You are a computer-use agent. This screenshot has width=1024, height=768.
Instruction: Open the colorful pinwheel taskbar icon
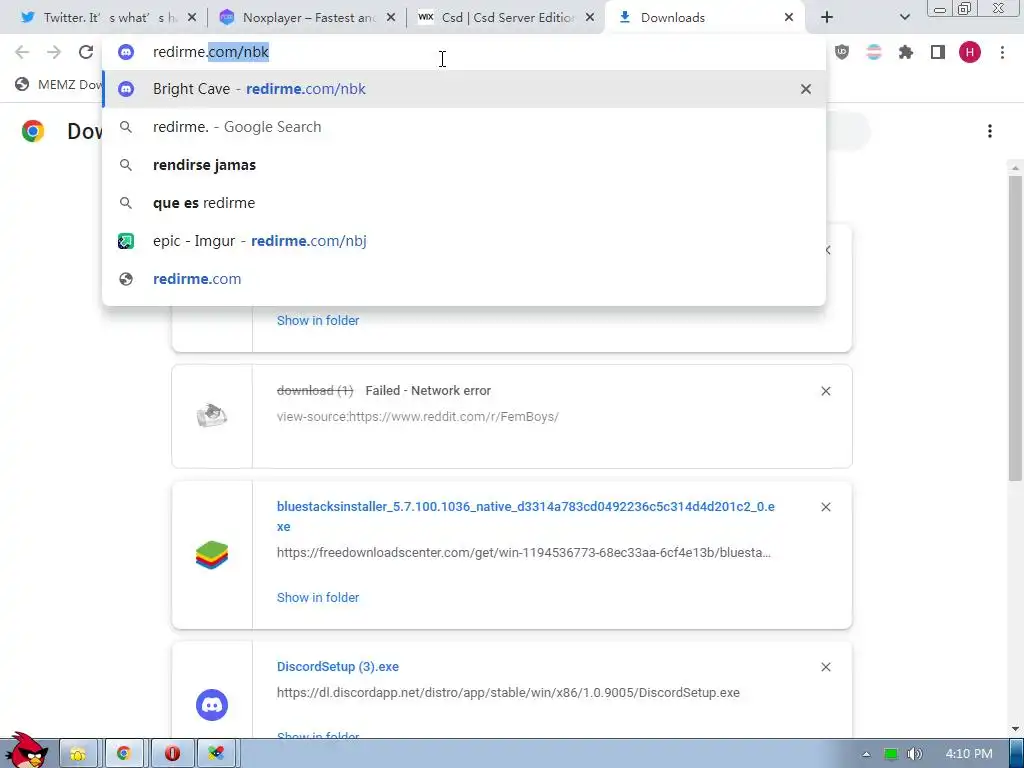(216, 754)
